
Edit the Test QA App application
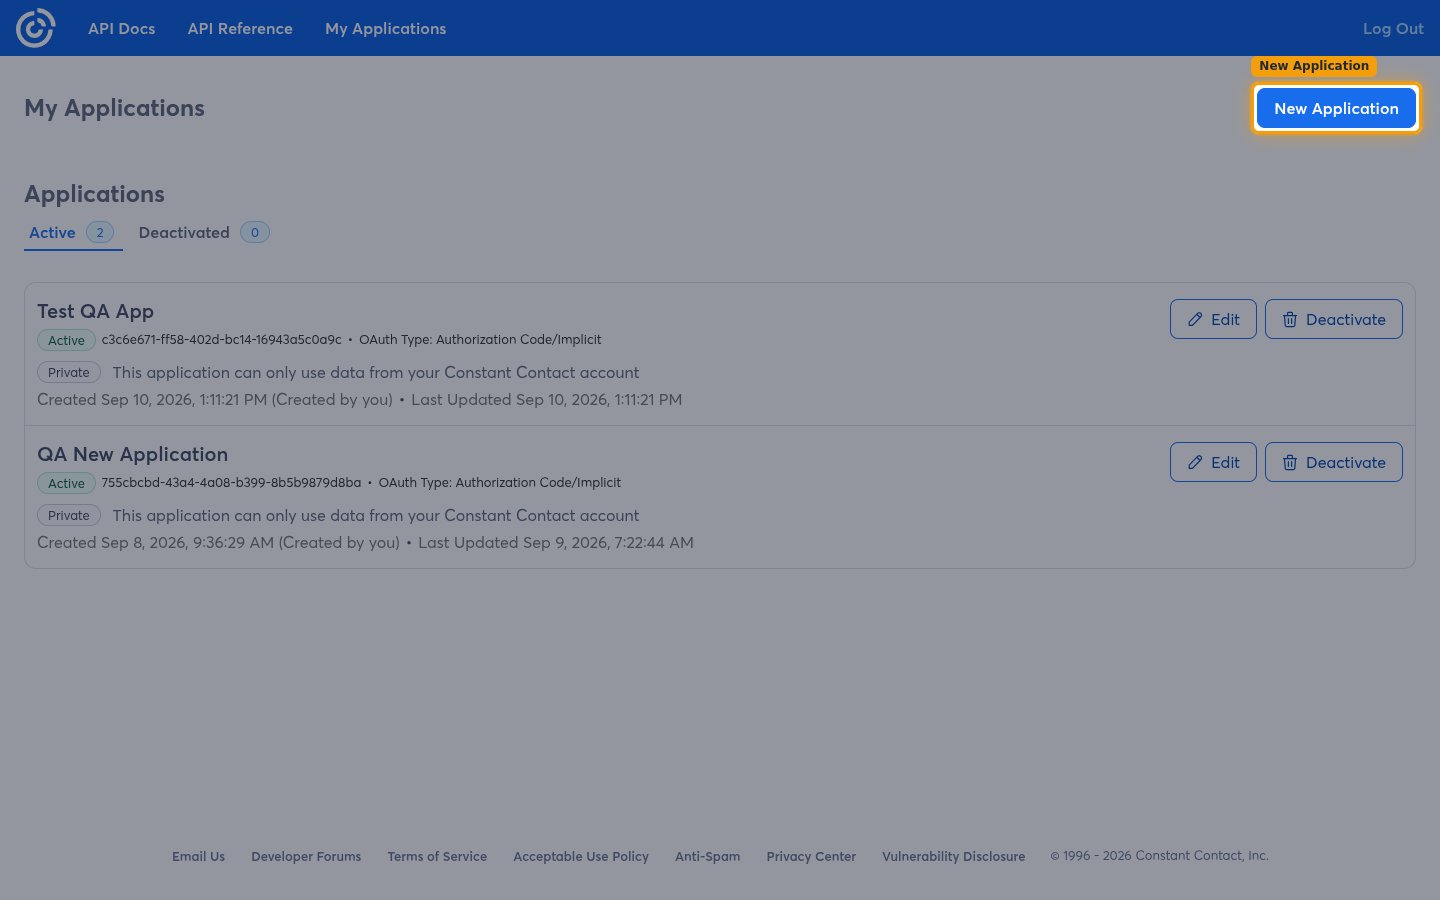coord(1213,319)
